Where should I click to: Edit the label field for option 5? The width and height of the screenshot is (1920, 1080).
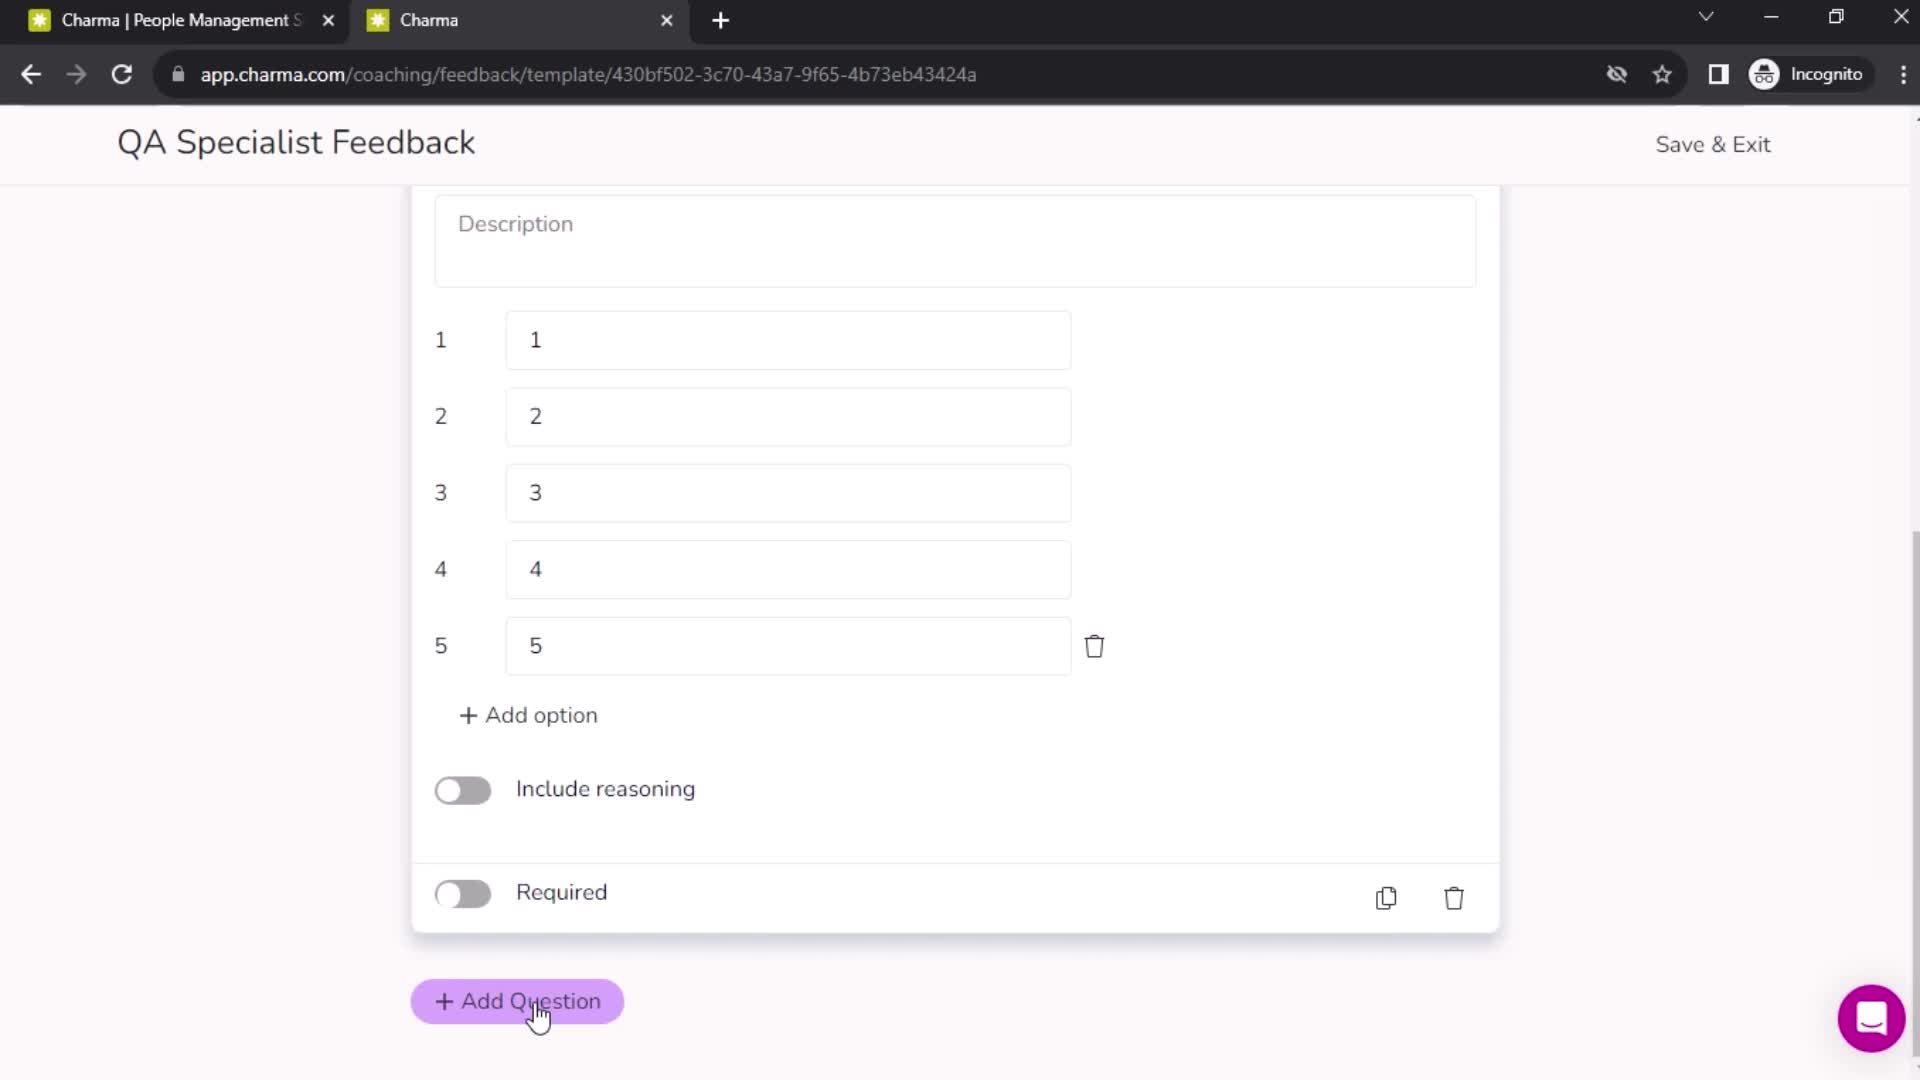(x=788, y=646)
